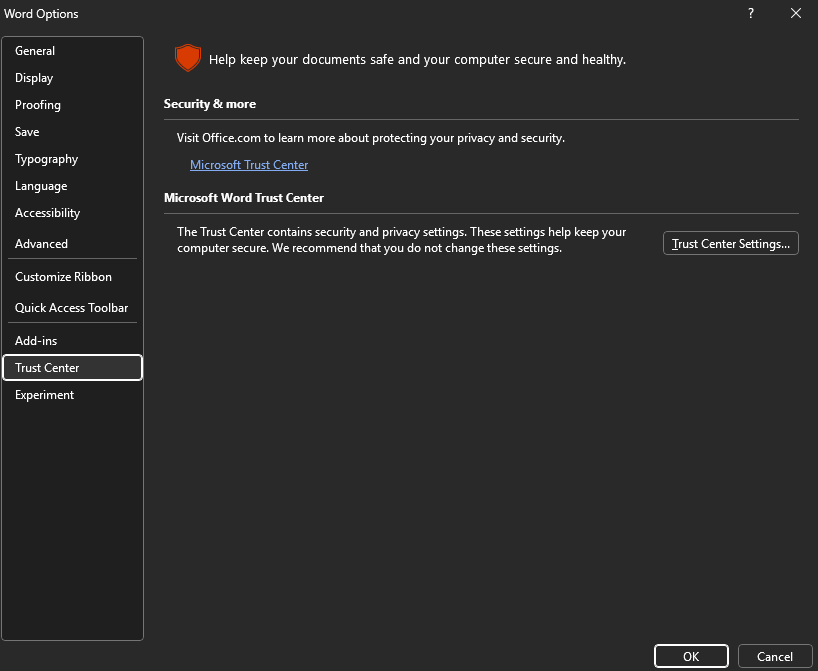Click the 'Security & more' heading
The width and height of the screenshot is (818, 671).
210,104
